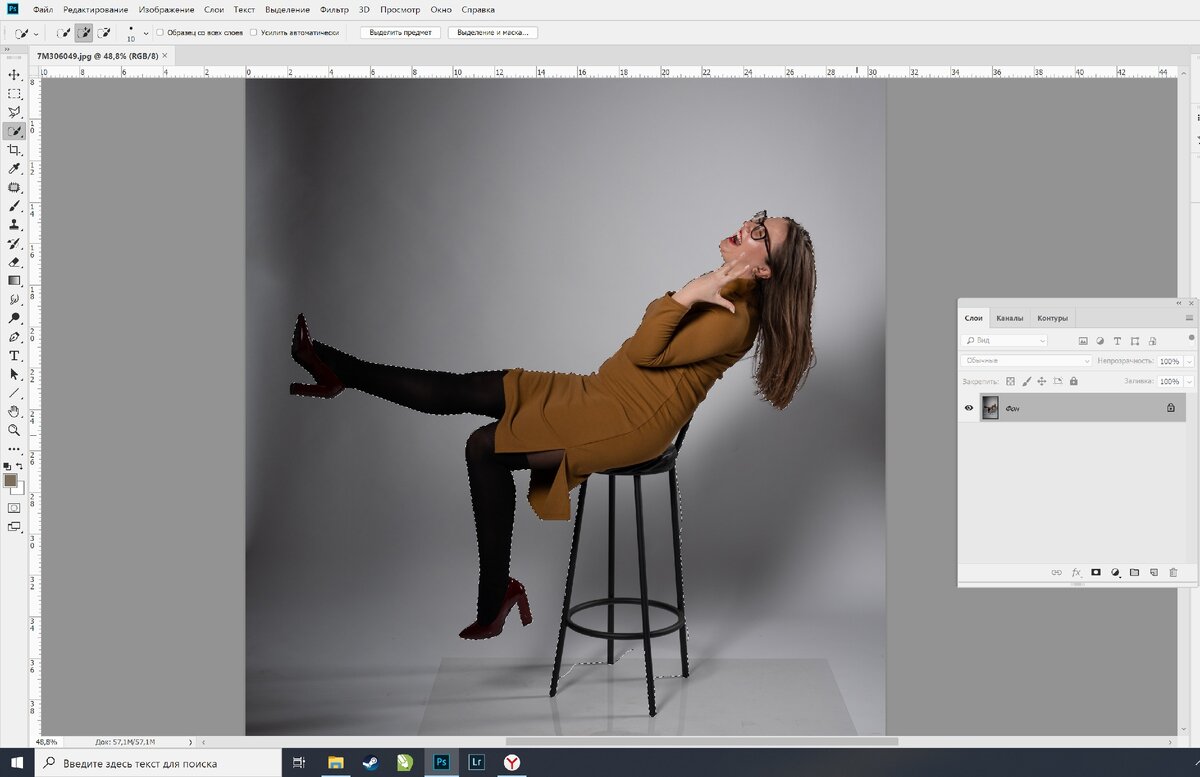
Task: Select the Brush tool
Action: (x=14, y=206)
